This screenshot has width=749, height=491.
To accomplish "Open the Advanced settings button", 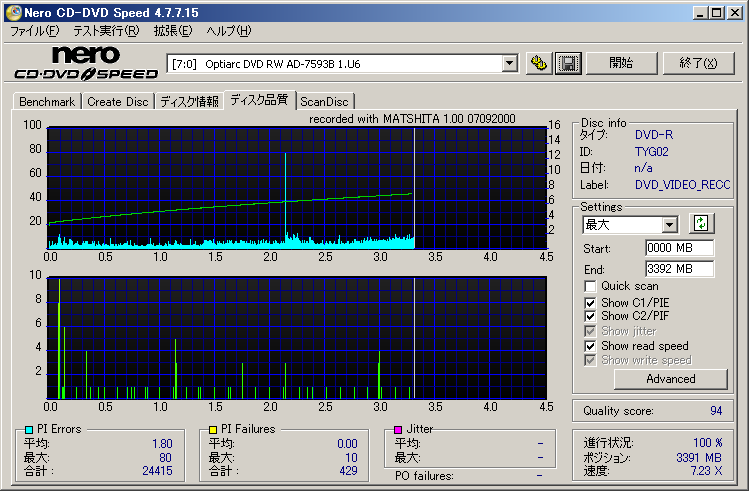I will coord(671,379).
